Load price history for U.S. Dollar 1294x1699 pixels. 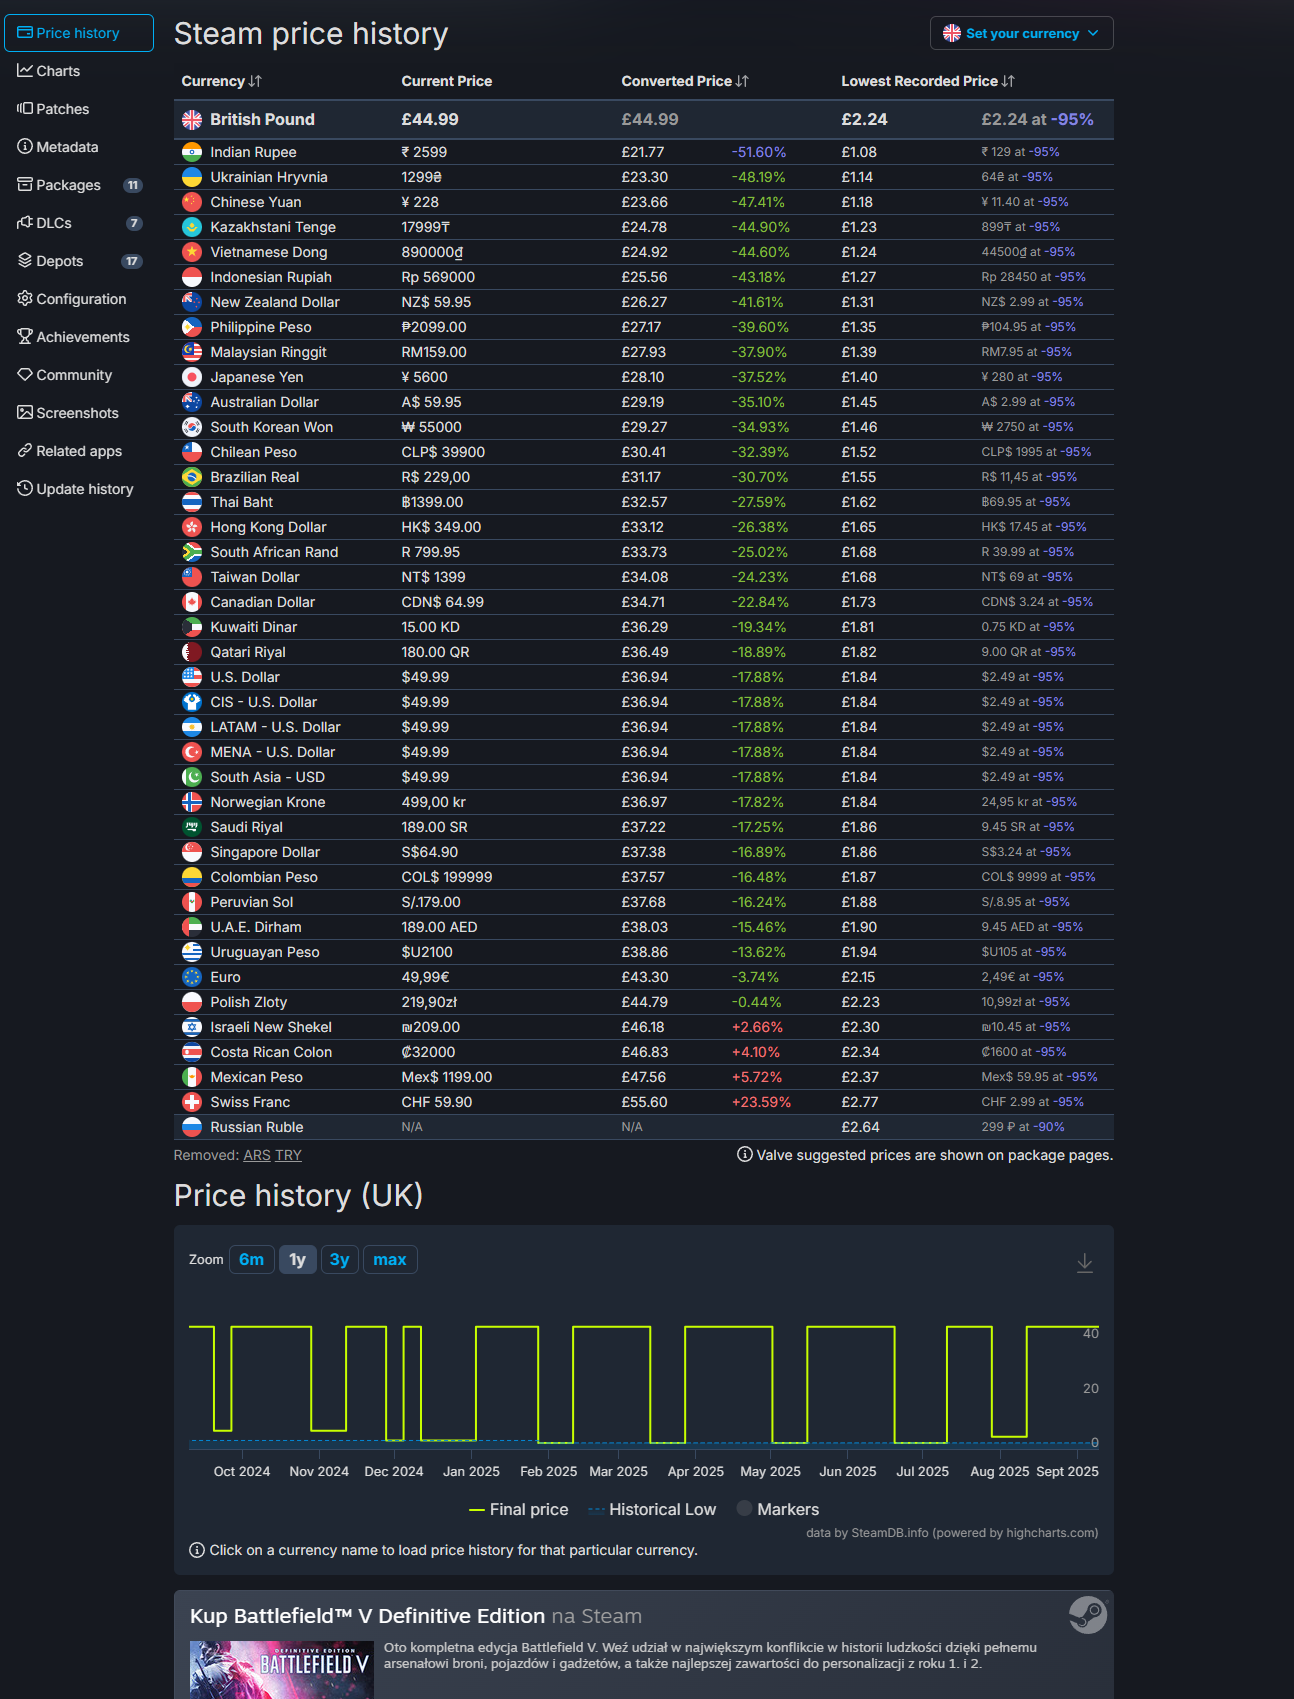click(245, 677)
